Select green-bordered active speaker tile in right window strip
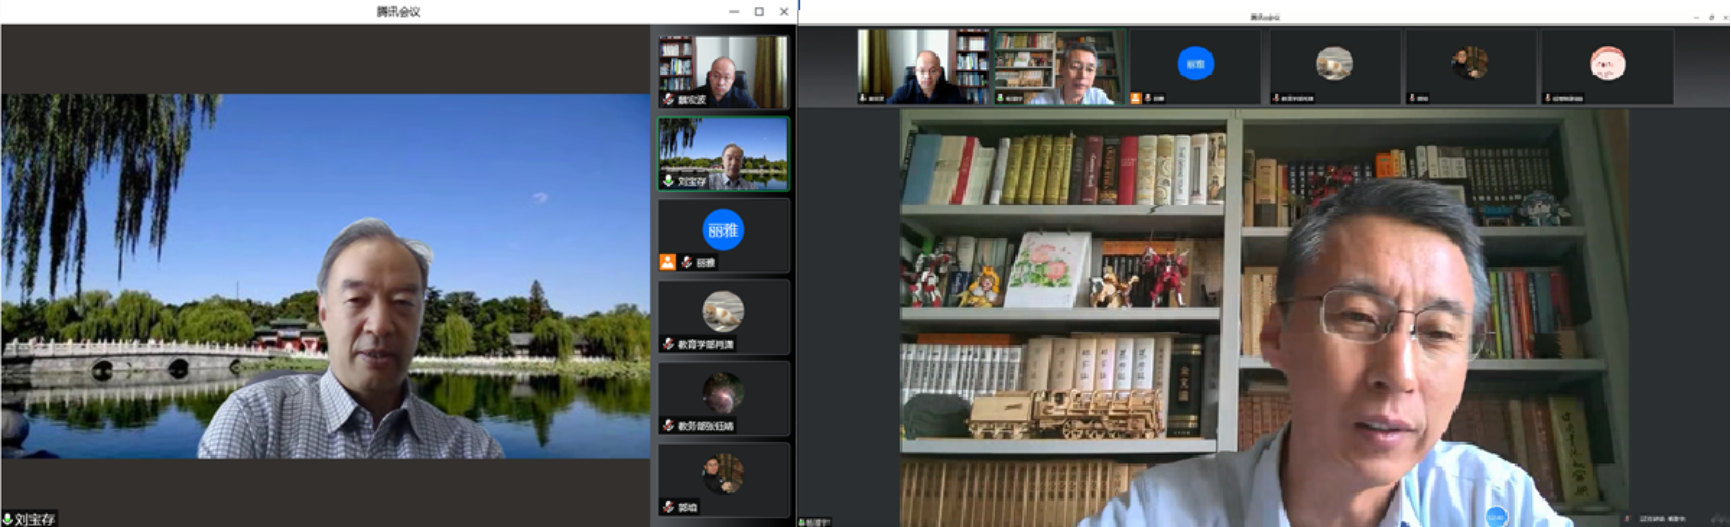The image size is (1731, 527). (1059, 66)
